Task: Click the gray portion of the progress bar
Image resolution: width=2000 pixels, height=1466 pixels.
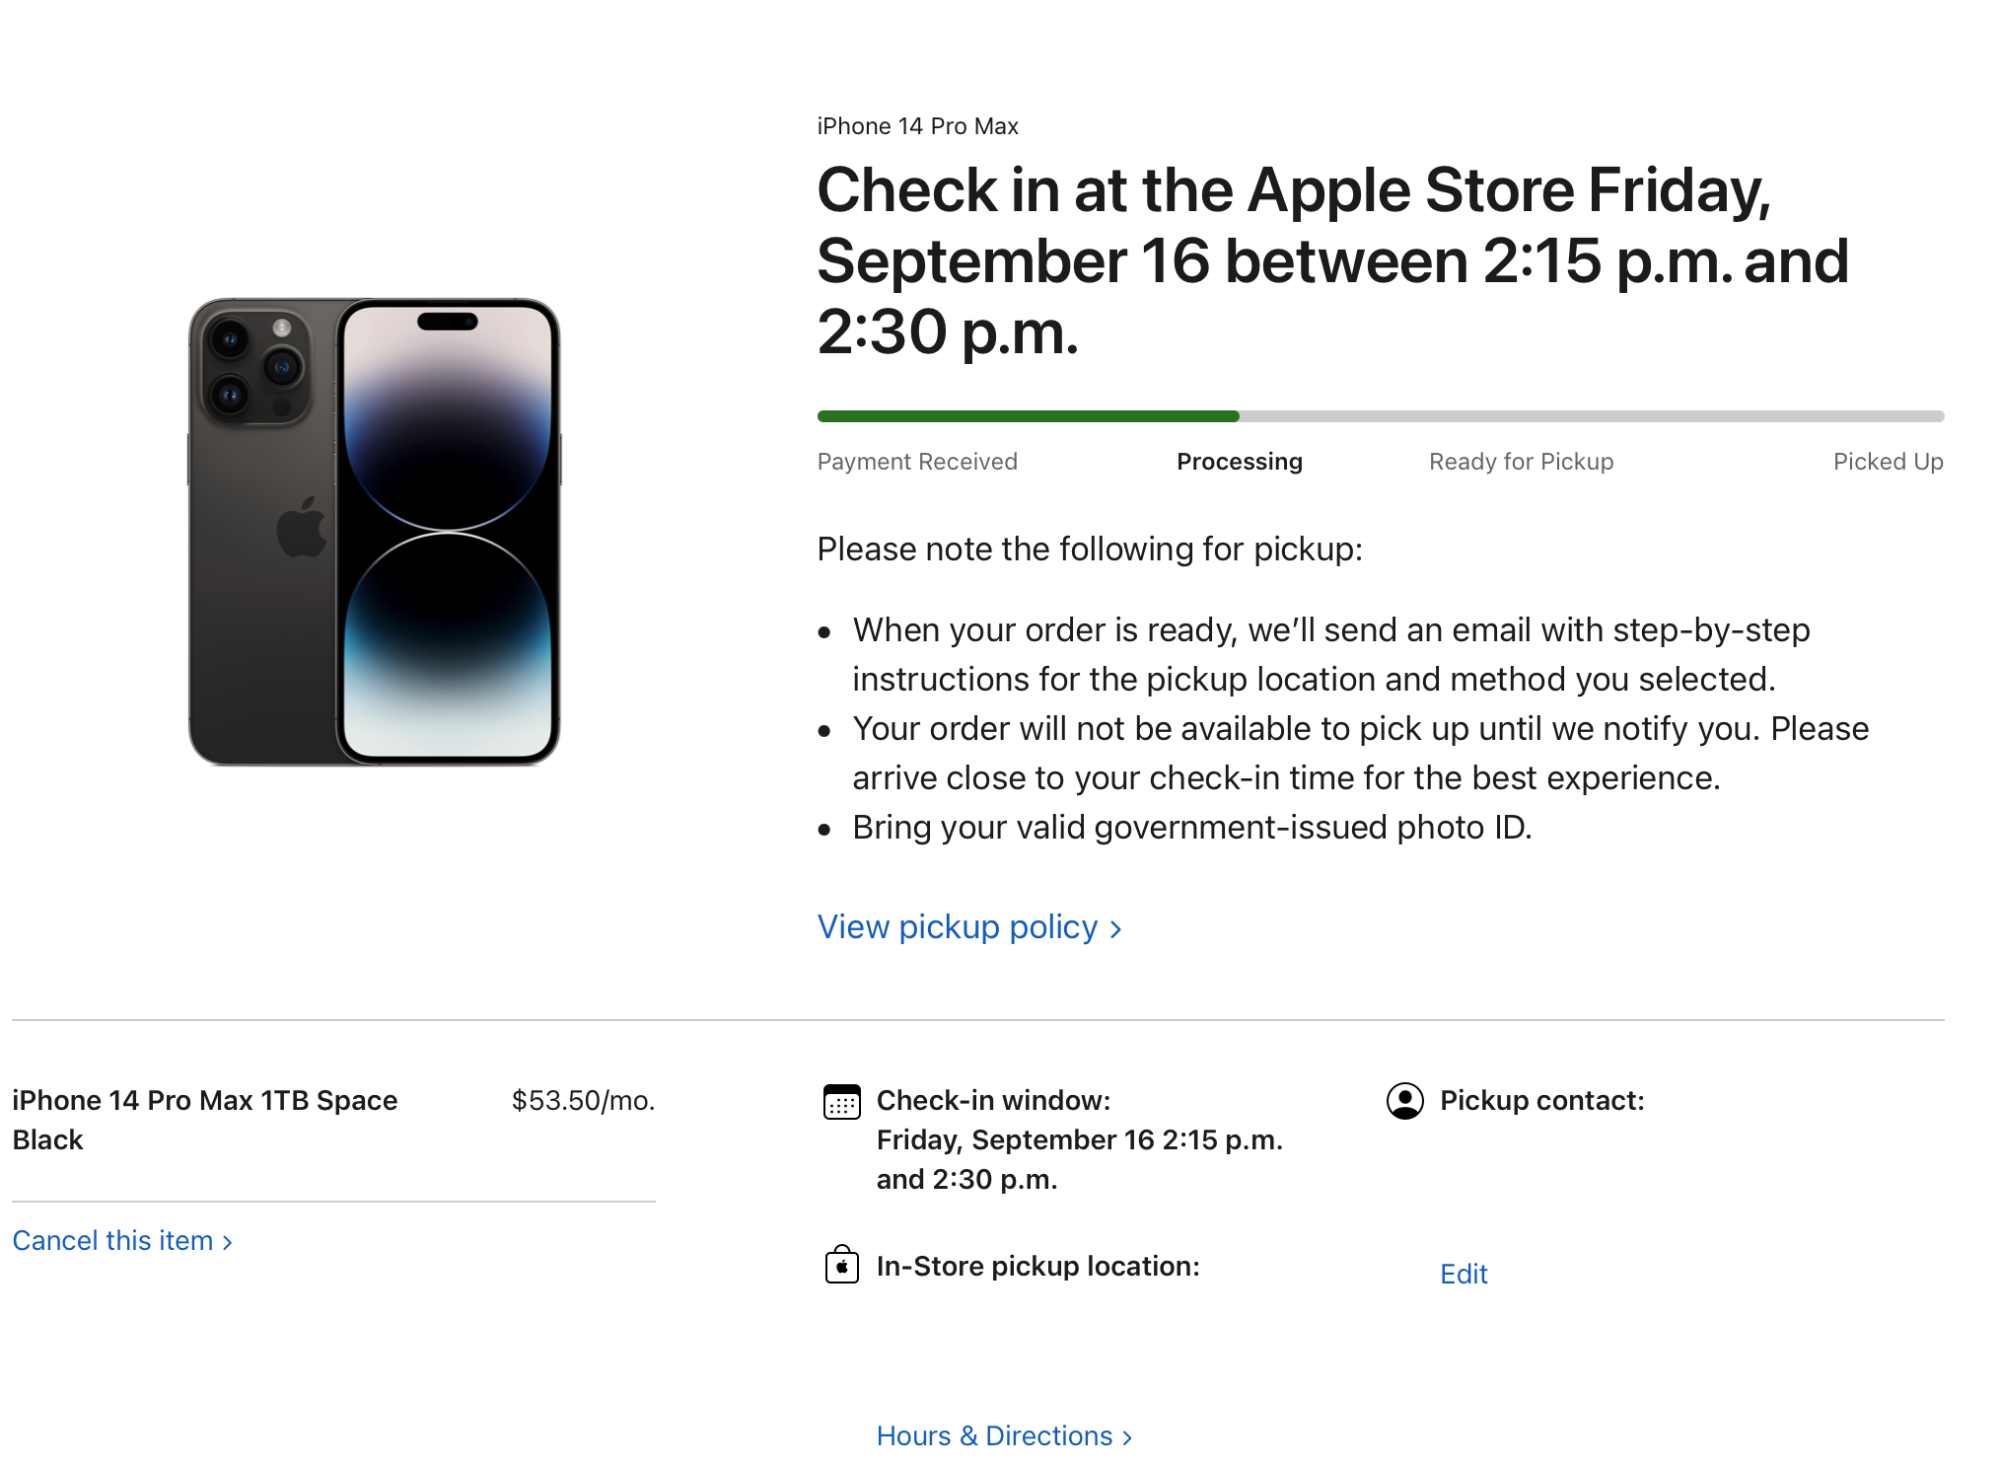Action: pos(1590,416)
